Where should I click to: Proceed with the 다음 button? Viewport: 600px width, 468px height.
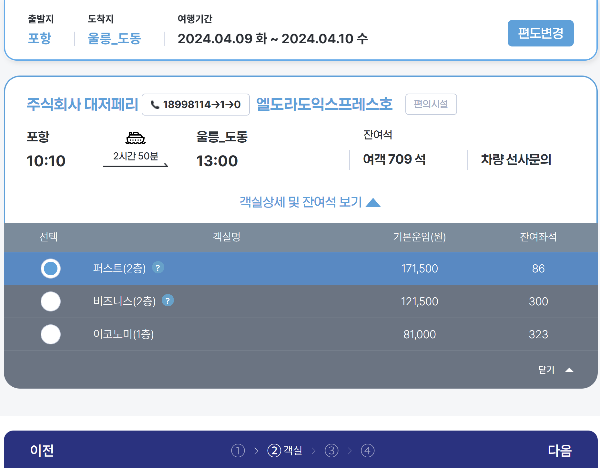[x=560, y=450]
